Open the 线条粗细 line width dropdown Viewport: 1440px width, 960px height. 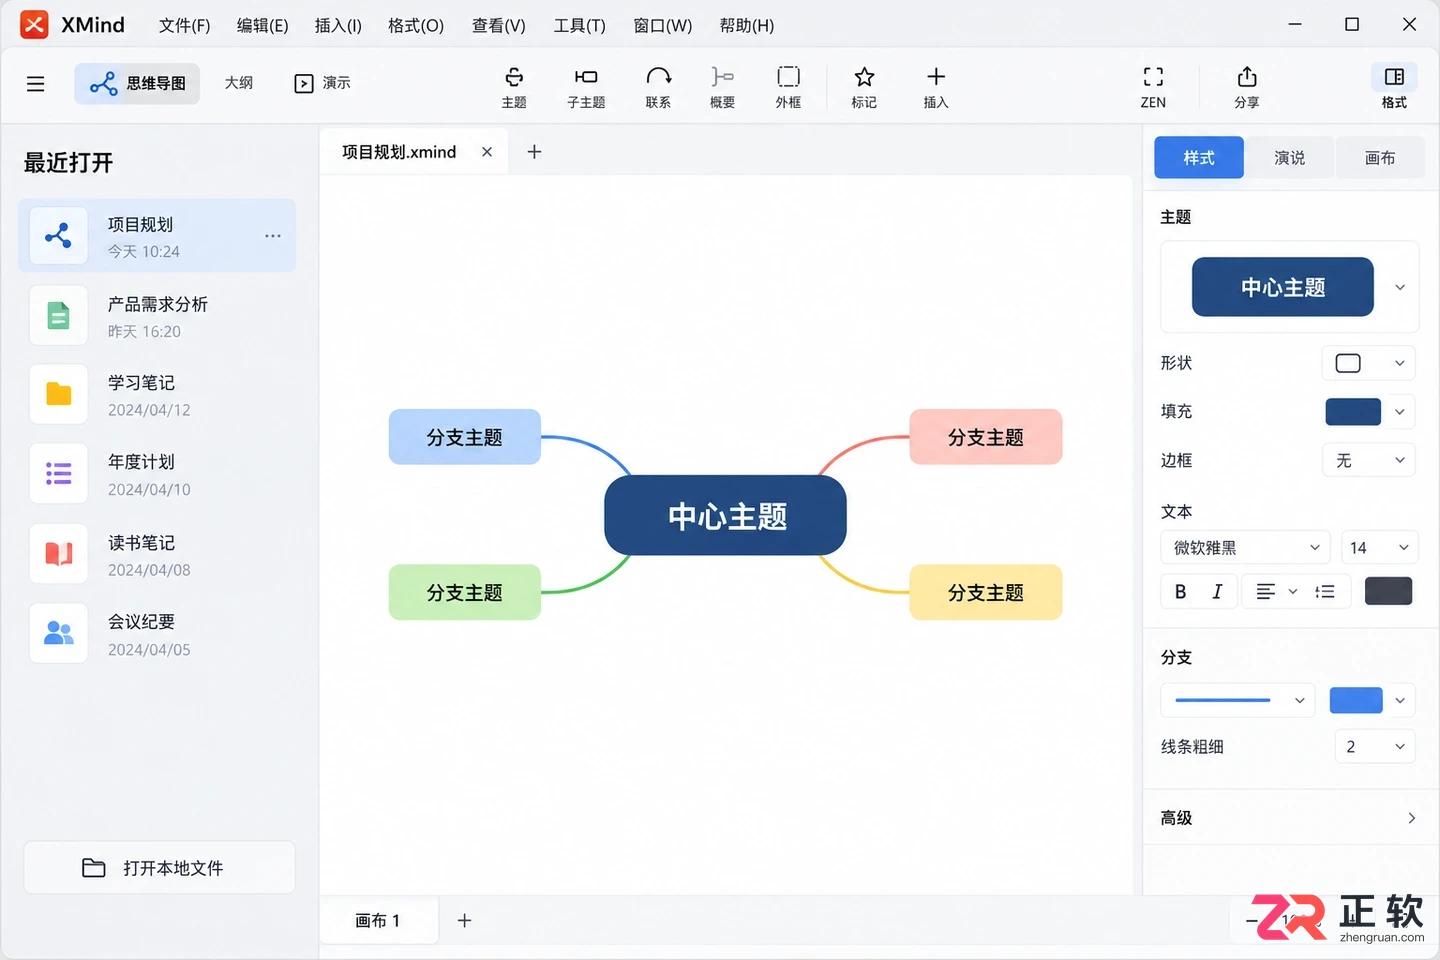point(1375,747)
